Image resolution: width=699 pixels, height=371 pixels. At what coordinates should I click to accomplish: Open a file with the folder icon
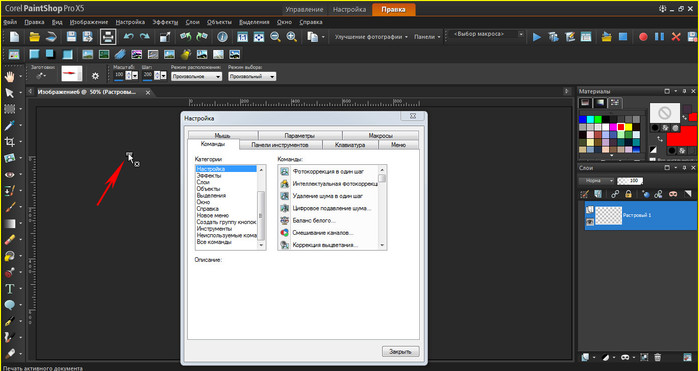click(34, 37)
